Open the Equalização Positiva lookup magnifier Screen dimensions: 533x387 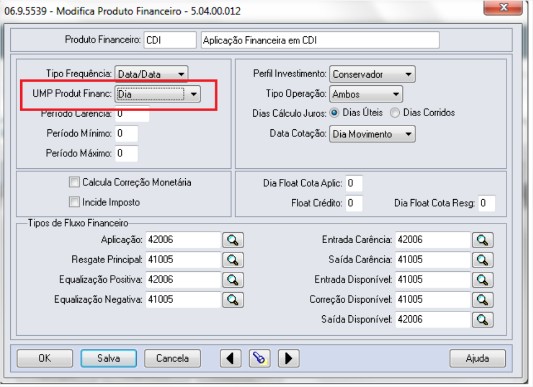pyautogui.click(x=233, y=280)
